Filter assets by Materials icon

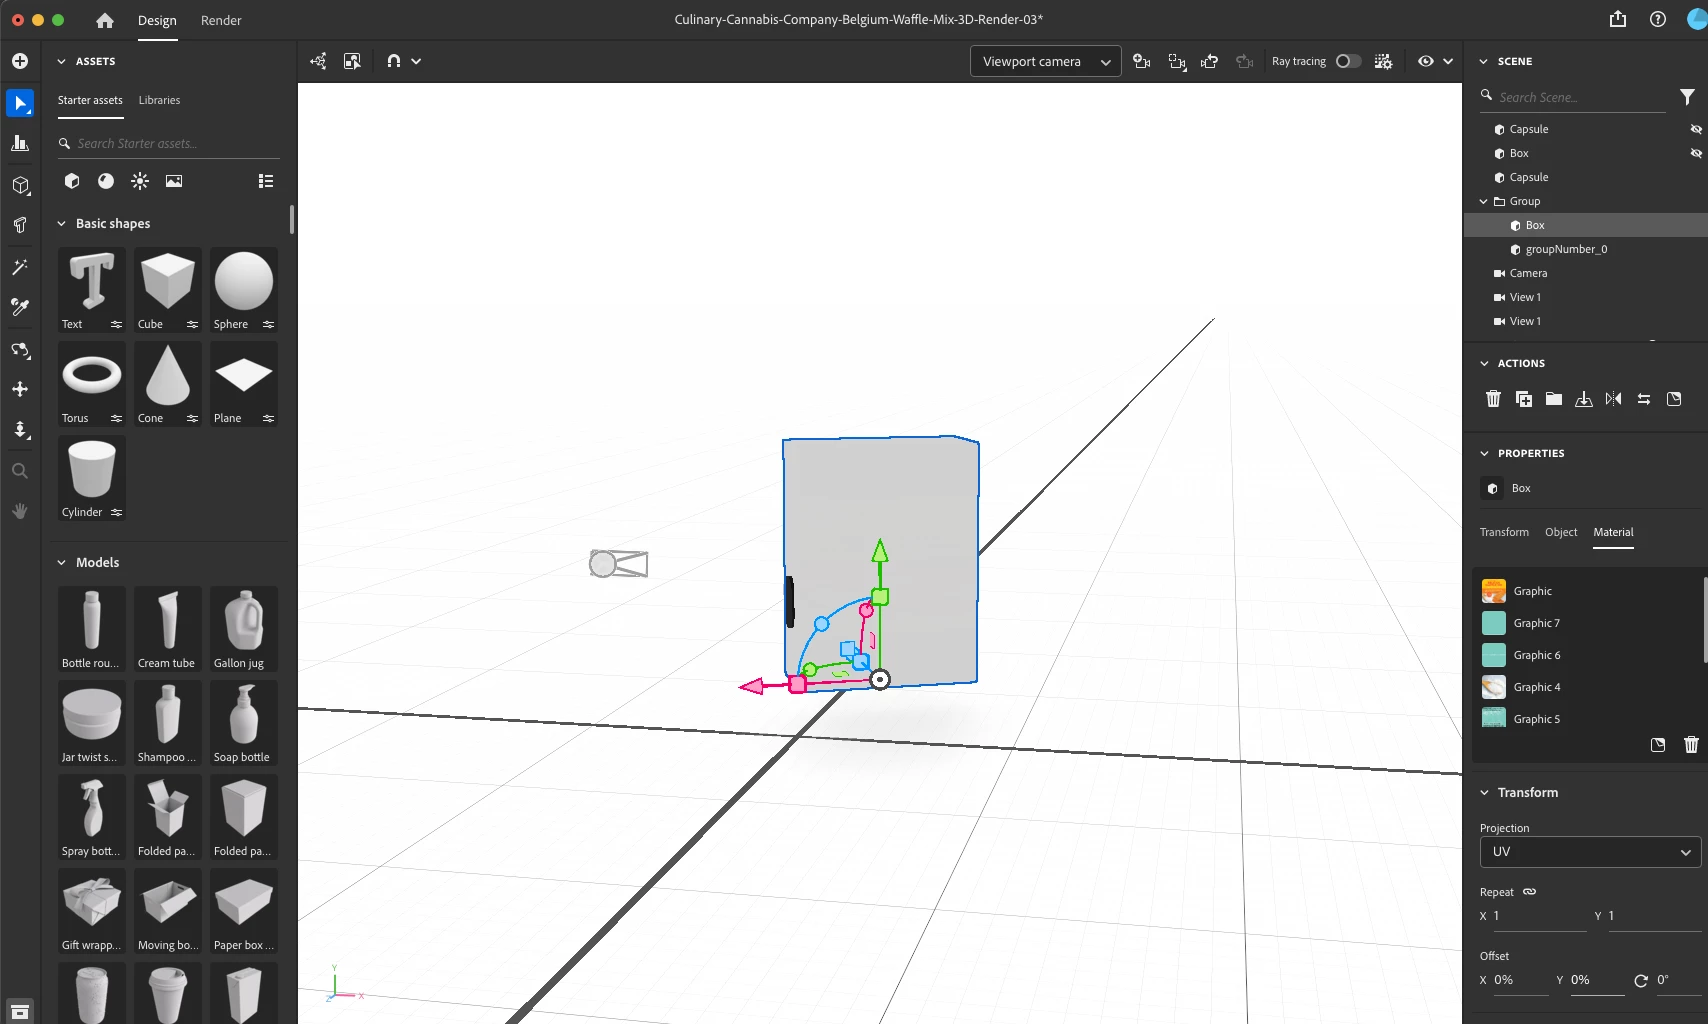(x=106, y=181)
